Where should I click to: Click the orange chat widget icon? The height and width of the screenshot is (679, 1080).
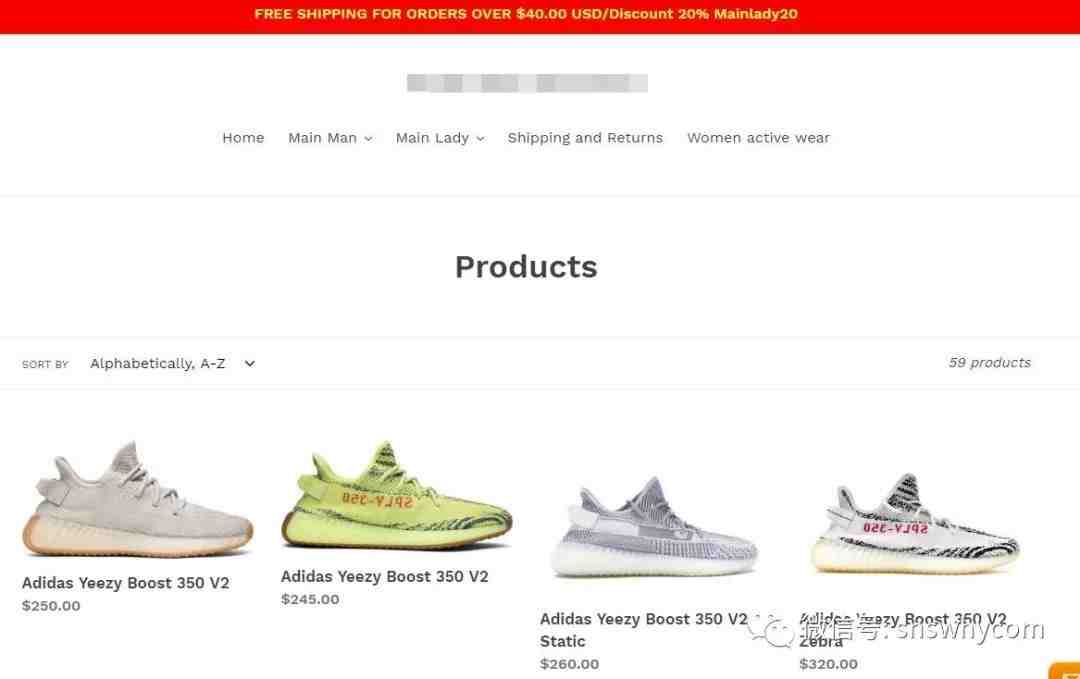coord(1065,671)
